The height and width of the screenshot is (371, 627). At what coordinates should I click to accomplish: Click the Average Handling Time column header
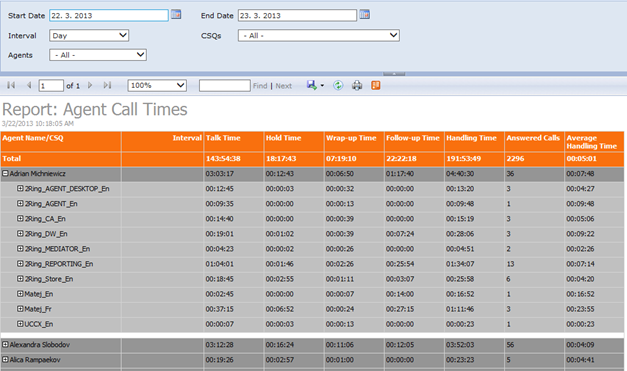click(594, 142)
